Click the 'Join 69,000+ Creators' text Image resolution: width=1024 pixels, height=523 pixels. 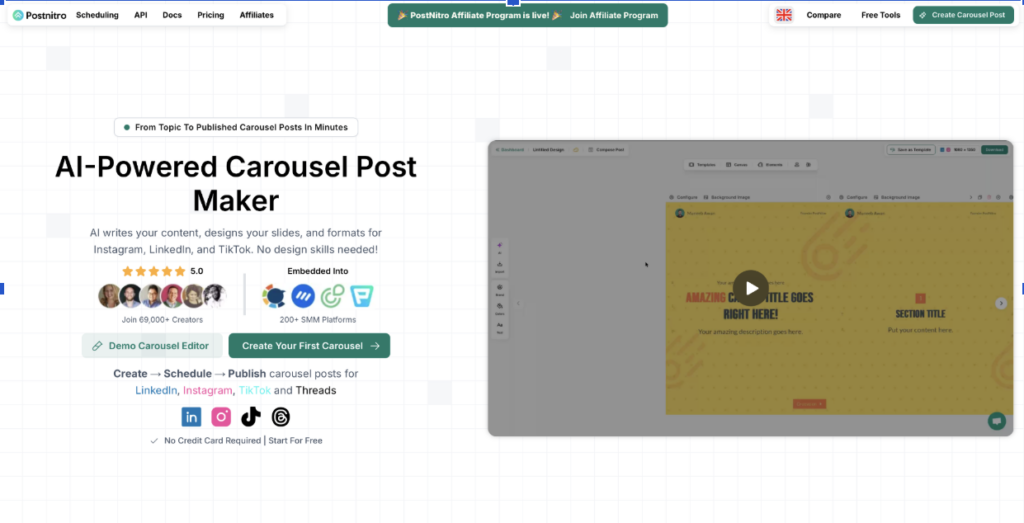[x=162, y=320]
